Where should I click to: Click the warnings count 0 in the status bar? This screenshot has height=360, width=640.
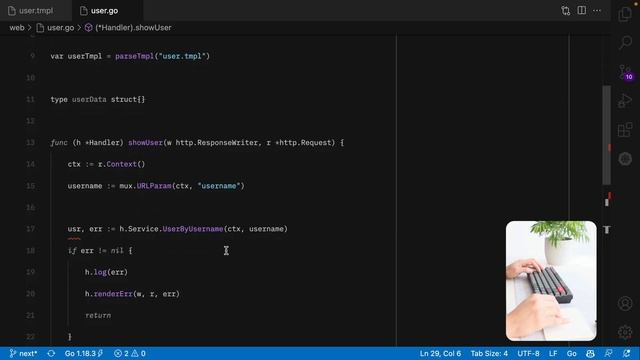138,353
